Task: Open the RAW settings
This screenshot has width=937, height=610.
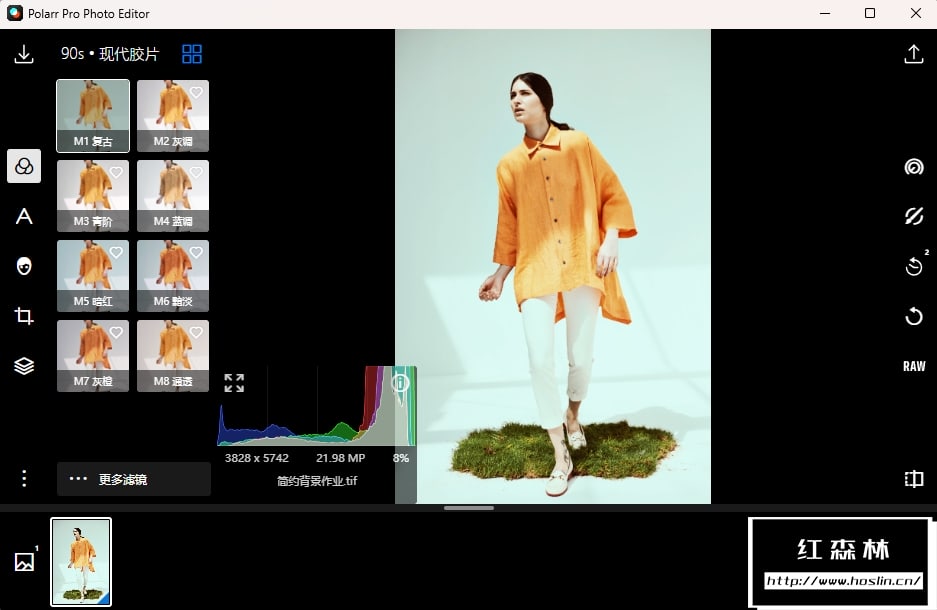Action: 914,366
